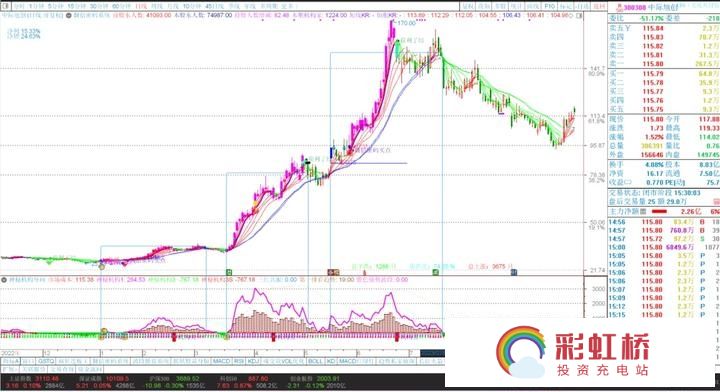Open the F10 company info button
Image resolution: width=720 pixels, height=392 pixels.
click(x=549, y=6)
